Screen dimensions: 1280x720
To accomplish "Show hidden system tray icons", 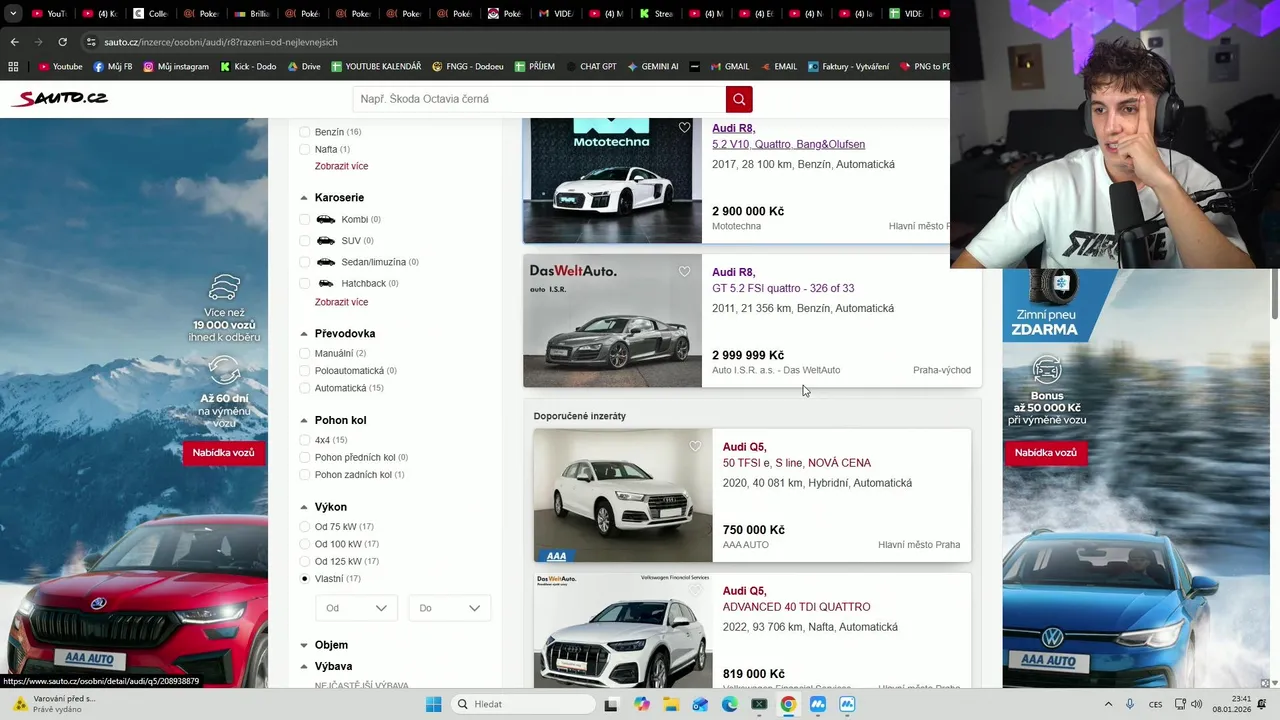I will (1108, 704).
